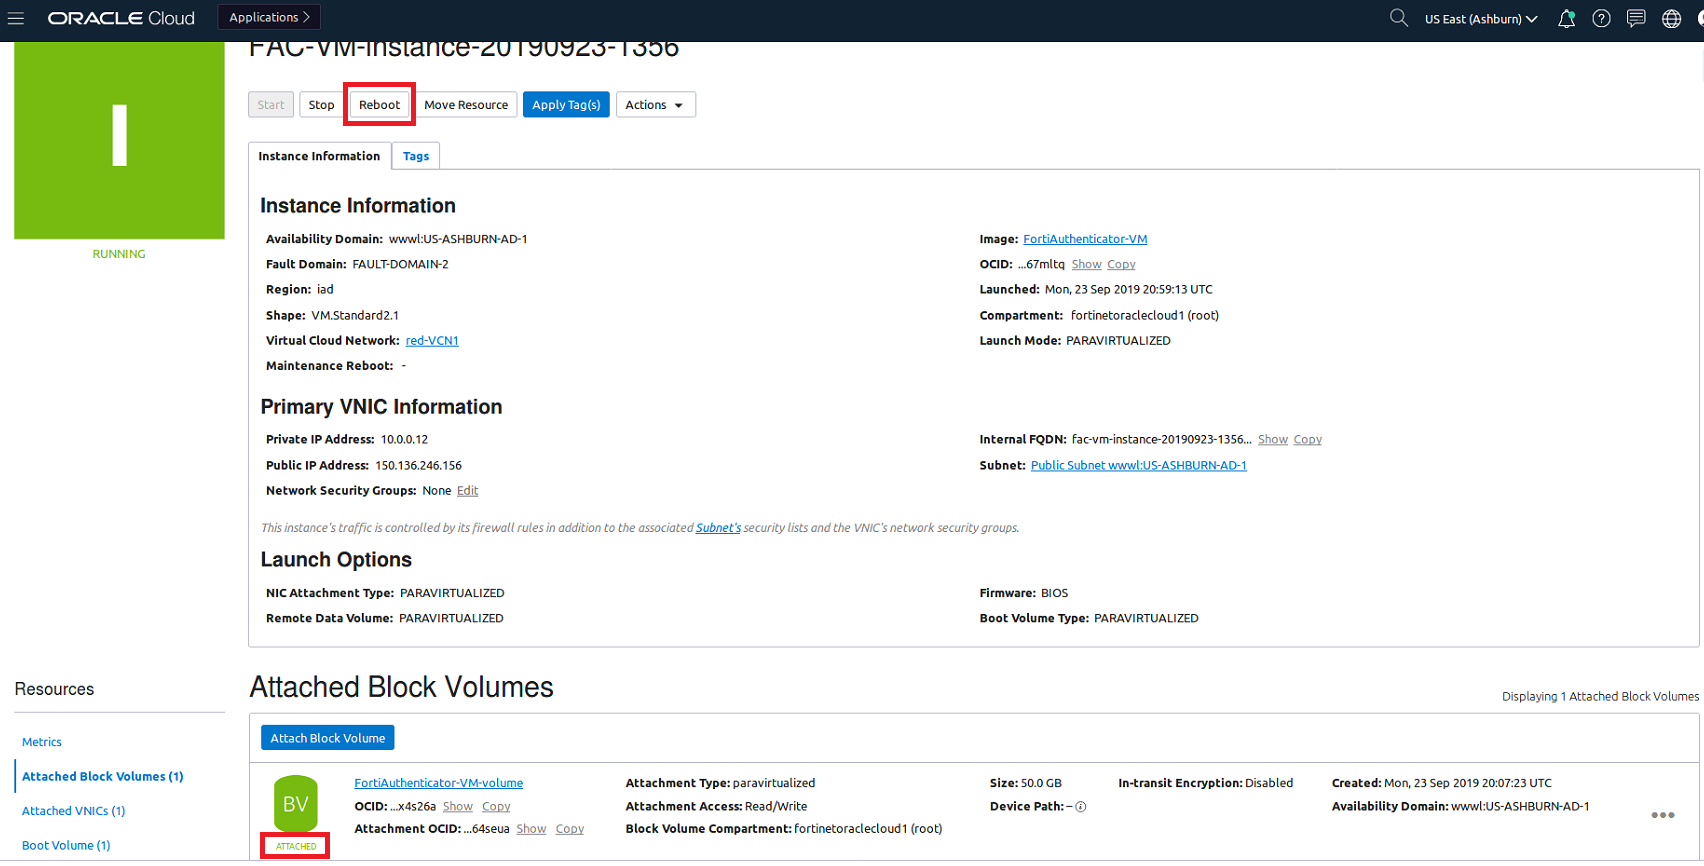The width and height of the screenshot is (1704, 866).
Task: Click the shape value VM.Standard2.1
Action: [355, 315]
